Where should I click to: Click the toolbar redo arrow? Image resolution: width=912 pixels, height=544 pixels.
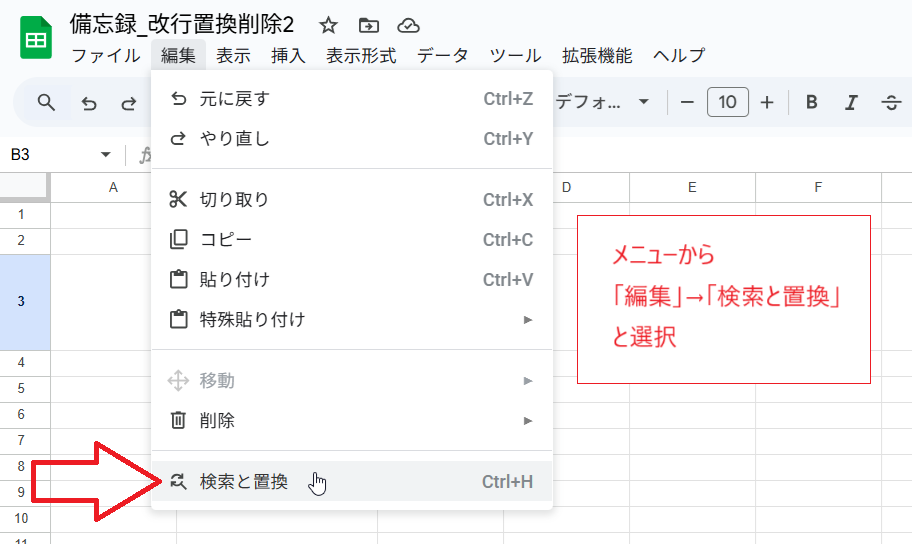click(x=129, y=104)
